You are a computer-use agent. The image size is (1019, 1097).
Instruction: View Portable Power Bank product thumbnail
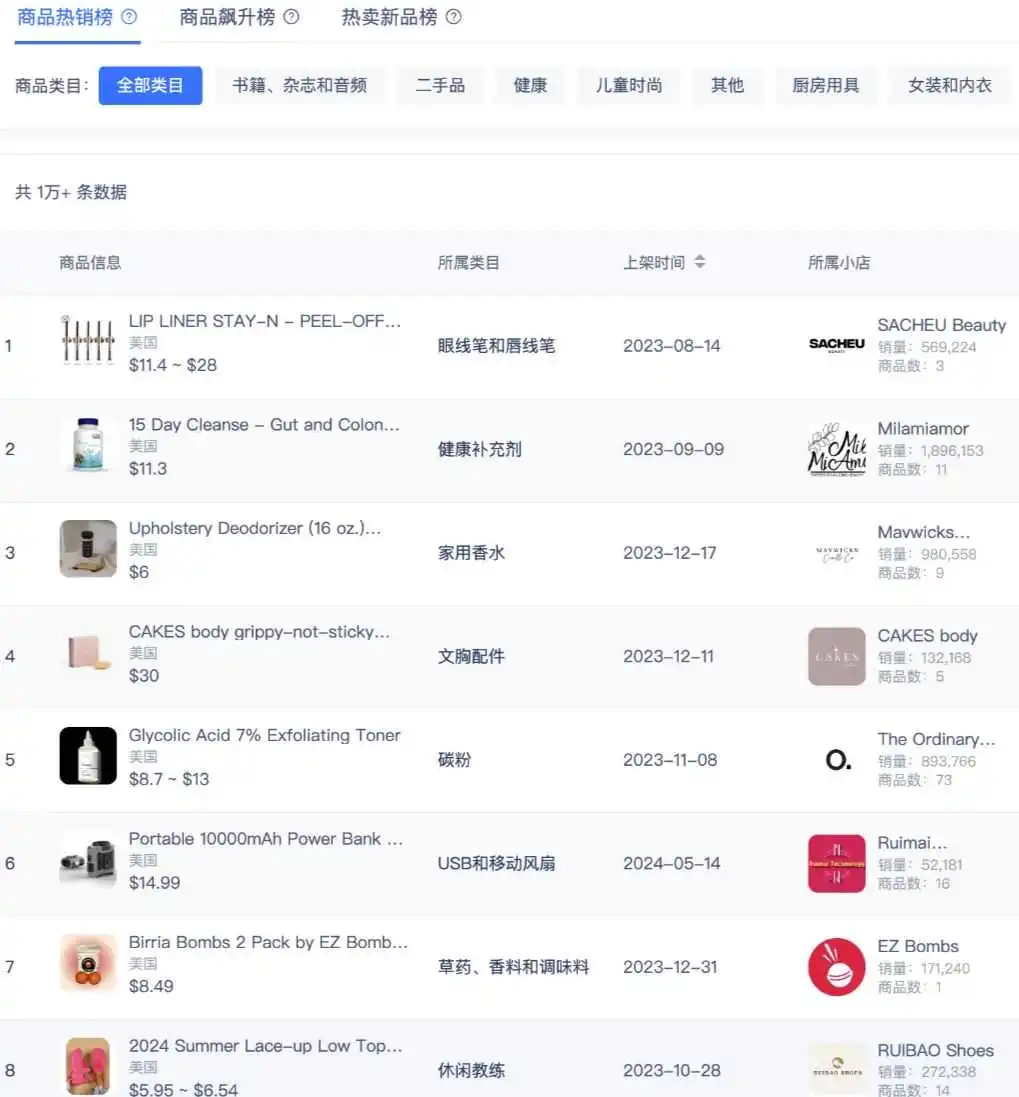(x=88, y=859)
